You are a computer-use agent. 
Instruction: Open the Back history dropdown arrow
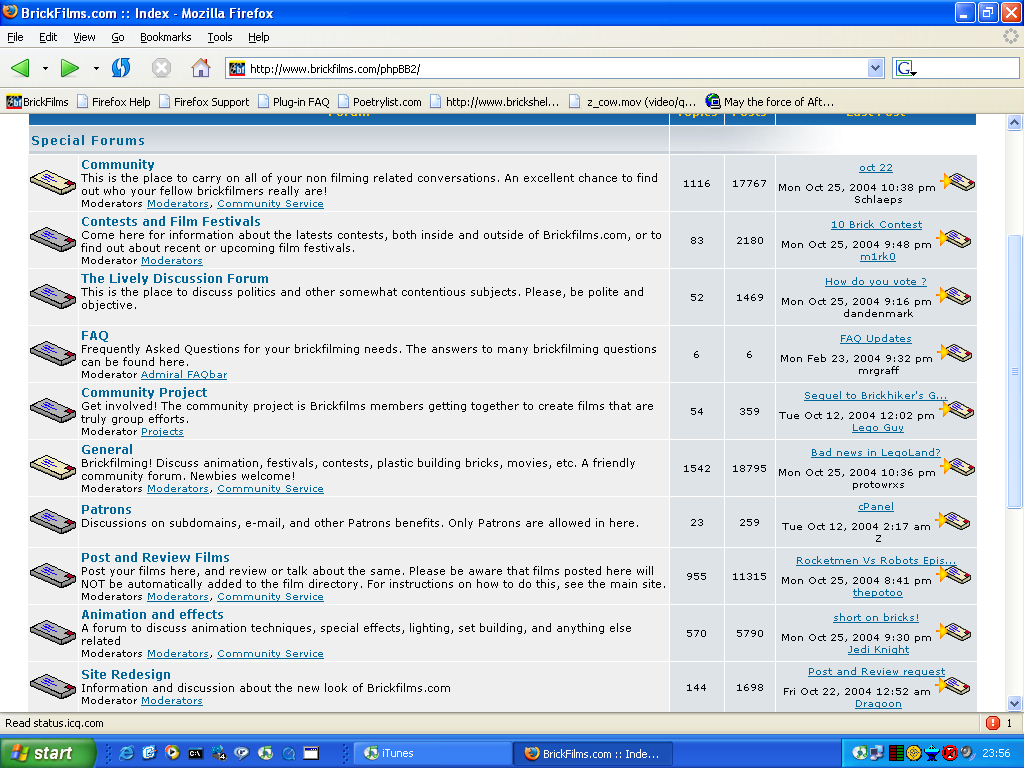(45, 68)
